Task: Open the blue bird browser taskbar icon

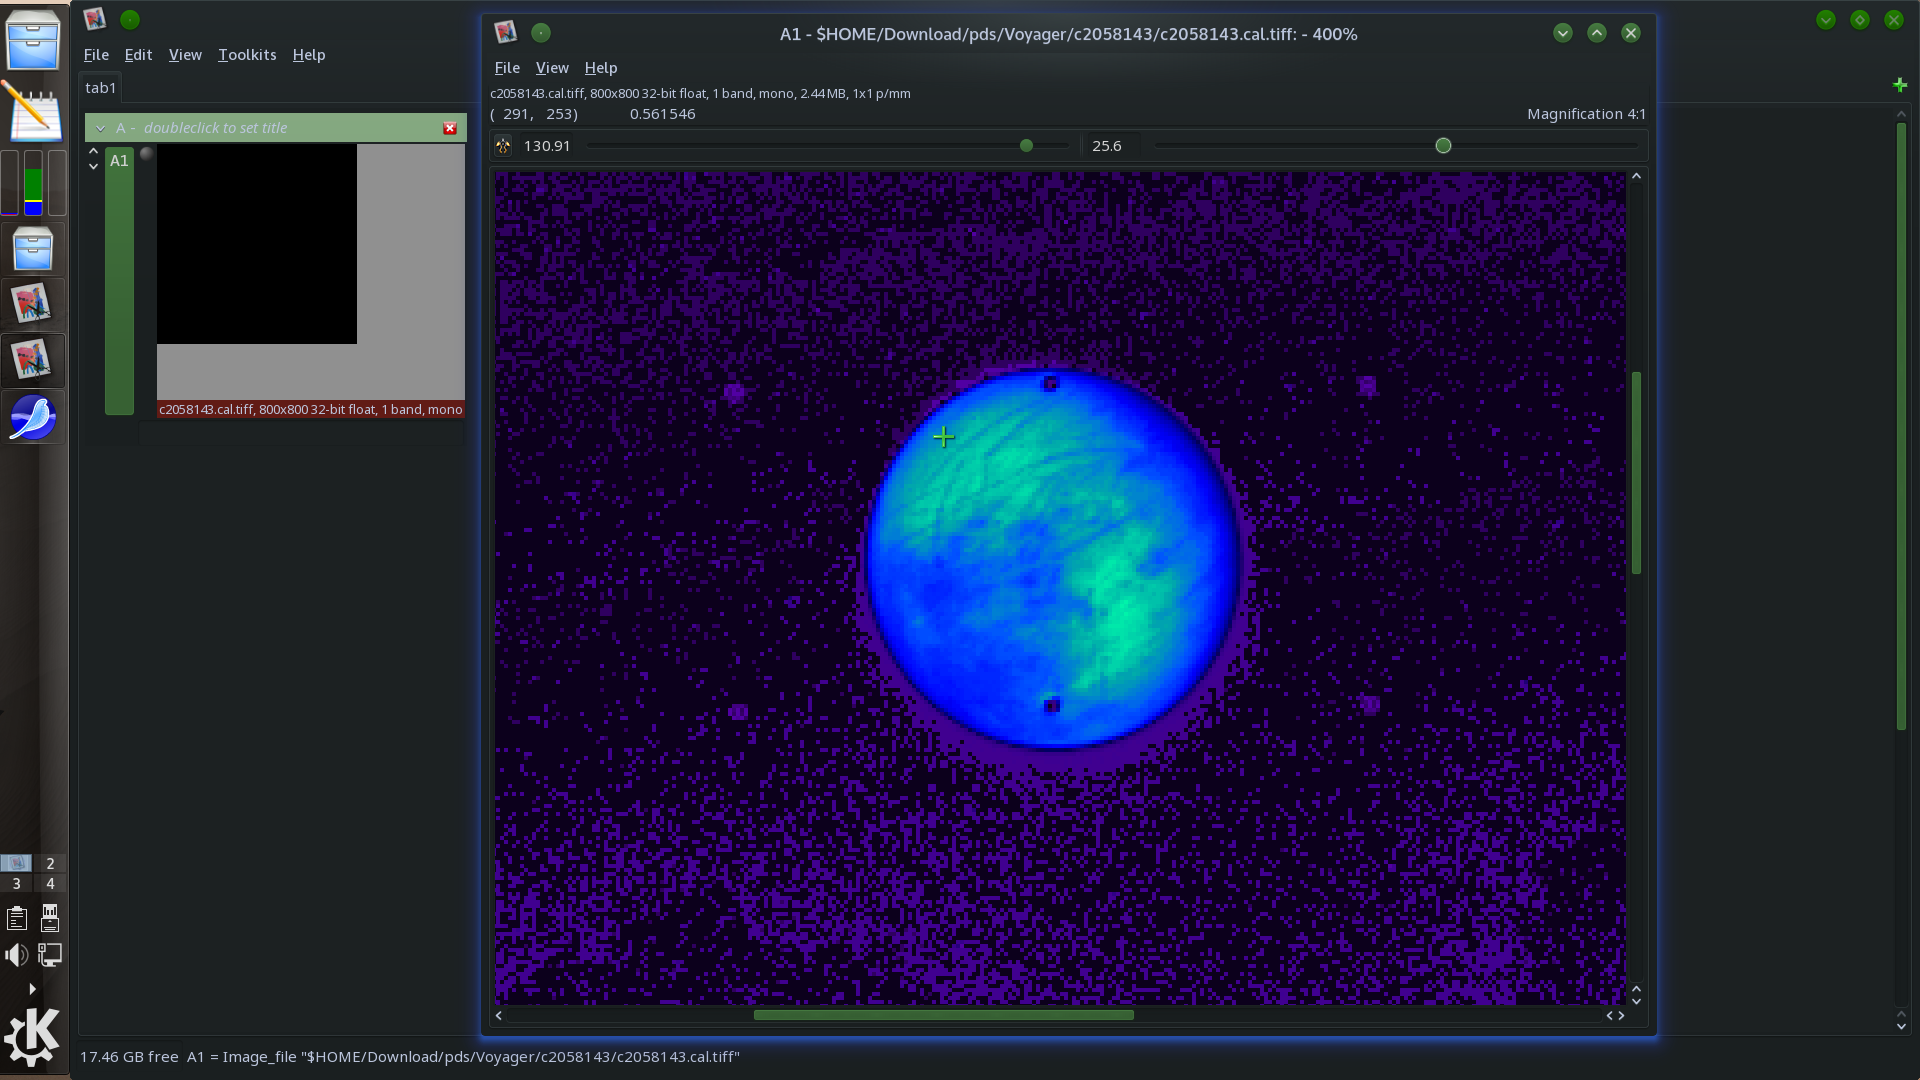Action: (x=33, y=418)
